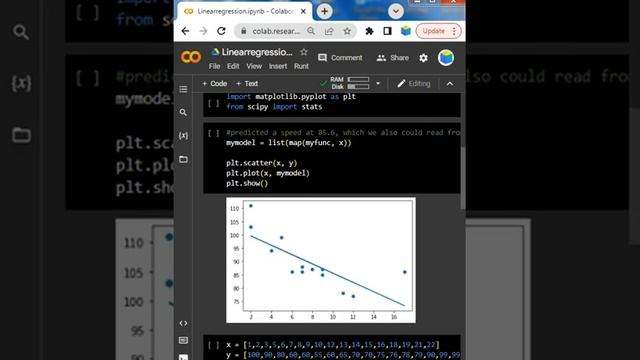Screen dimensions: 640x360
Task: Click the RAM Disk resource indicator
Action: point(350,83)
